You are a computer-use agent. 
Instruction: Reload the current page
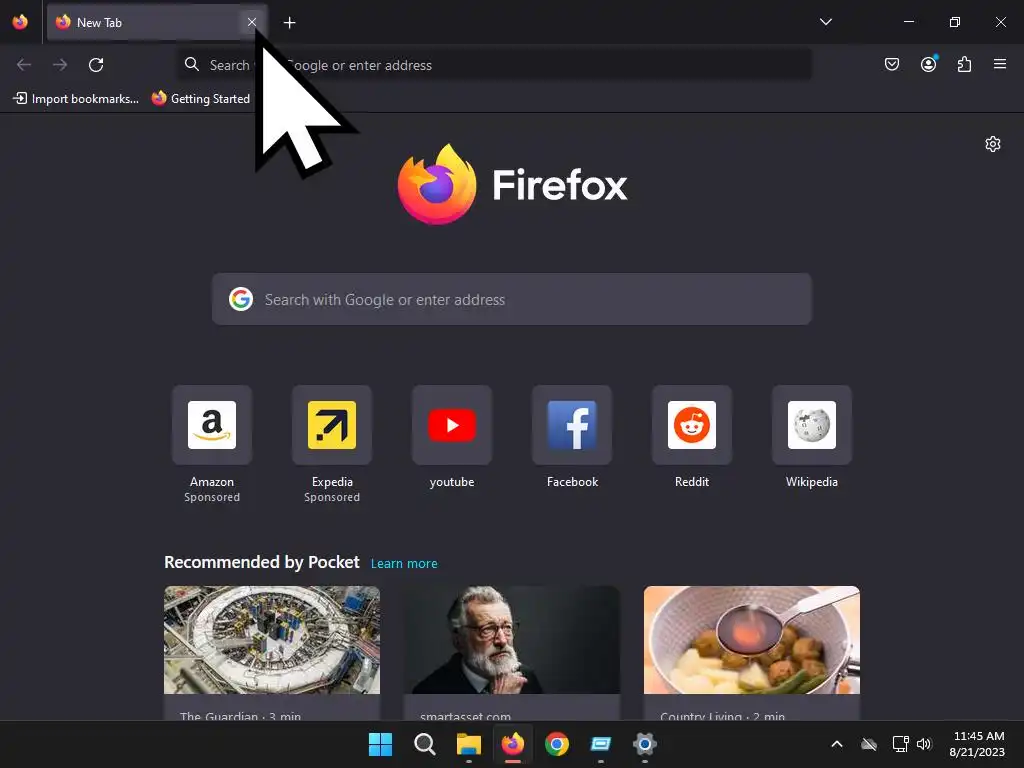pyautogui.click(x=96, y=65)
